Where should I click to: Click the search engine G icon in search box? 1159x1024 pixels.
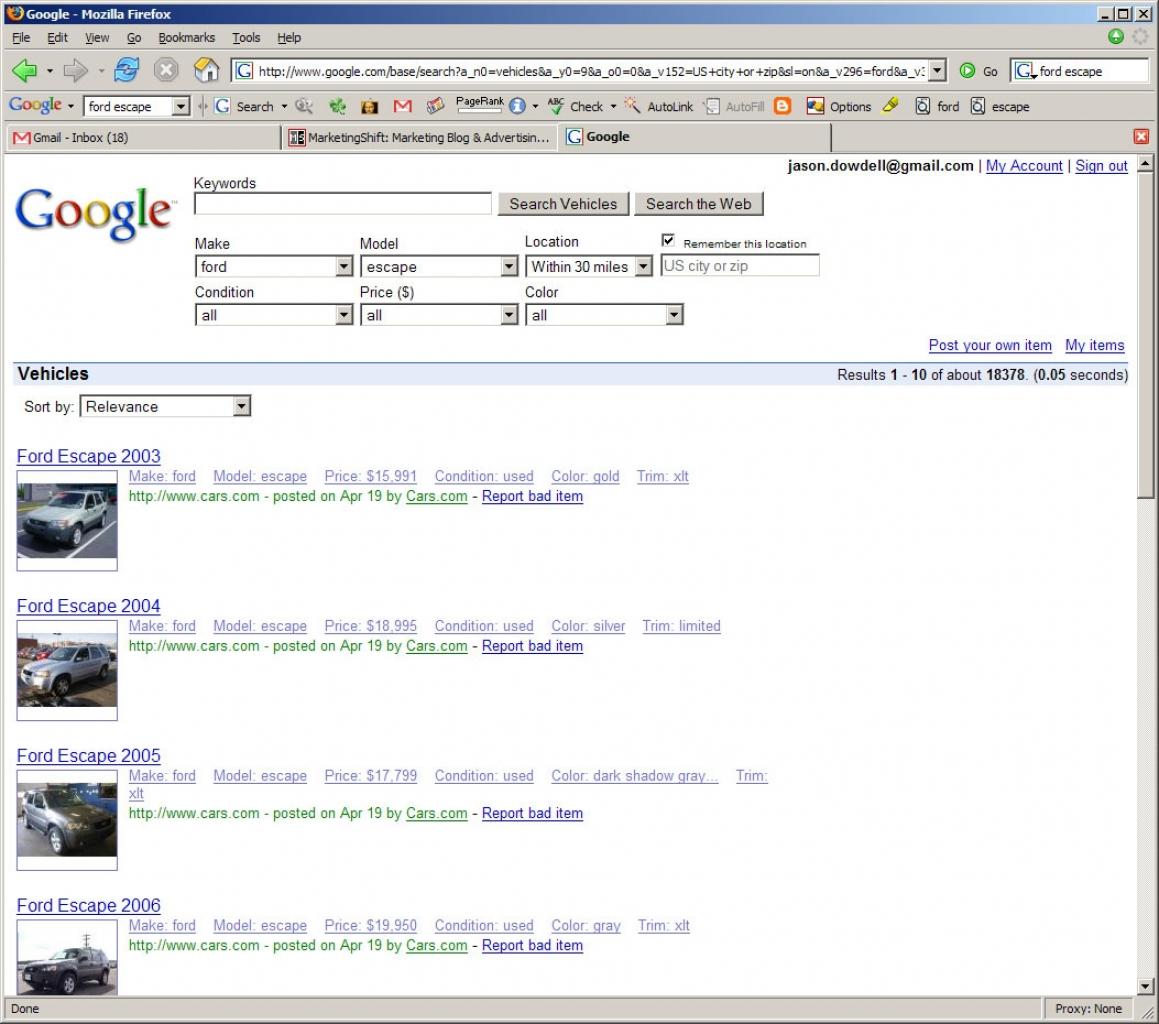[x=1025, y=71]
